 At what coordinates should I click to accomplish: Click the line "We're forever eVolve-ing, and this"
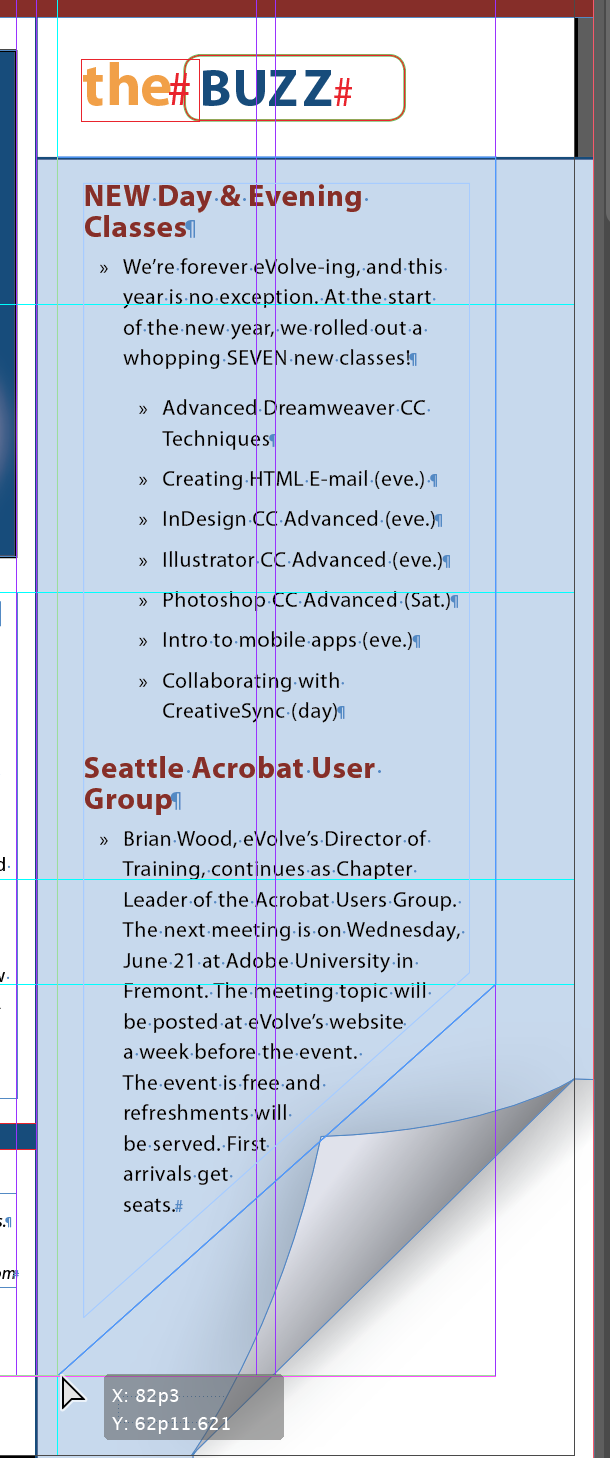point(283,267)
